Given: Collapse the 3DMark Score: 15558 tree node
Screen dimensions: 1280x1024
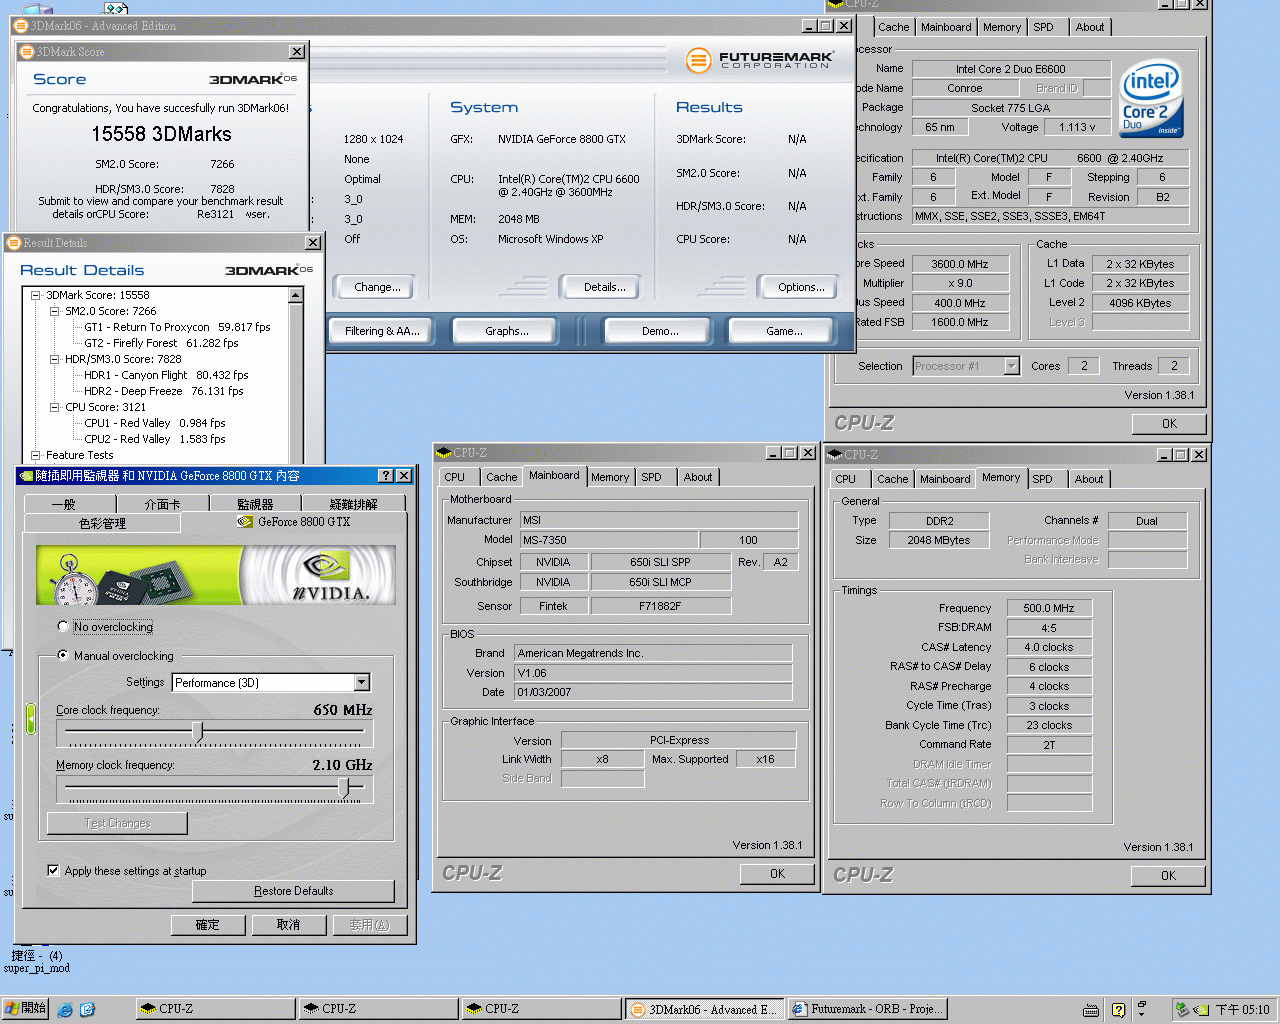Looking at the screenshot, I should click(36, 295).
